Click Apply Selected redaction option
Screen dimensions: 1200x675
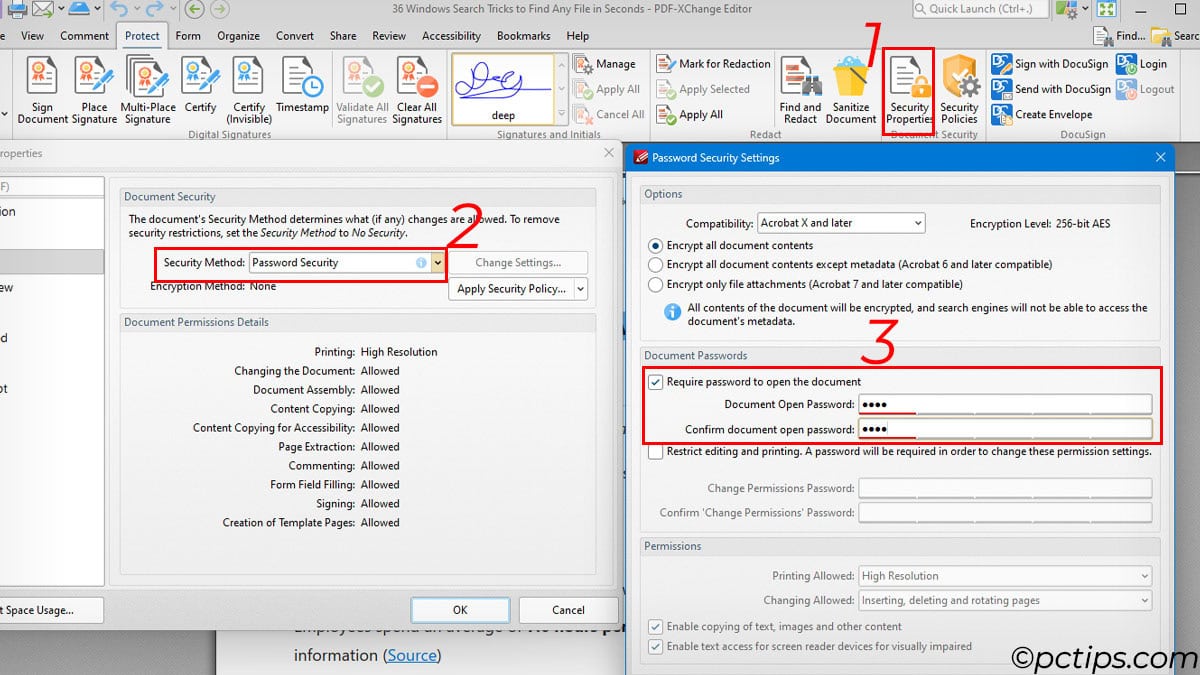coord(704,89)
